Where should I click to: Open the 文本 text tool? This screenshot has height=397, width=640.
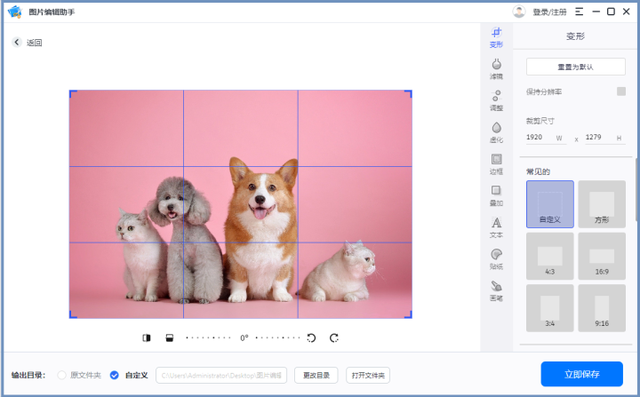496,228
